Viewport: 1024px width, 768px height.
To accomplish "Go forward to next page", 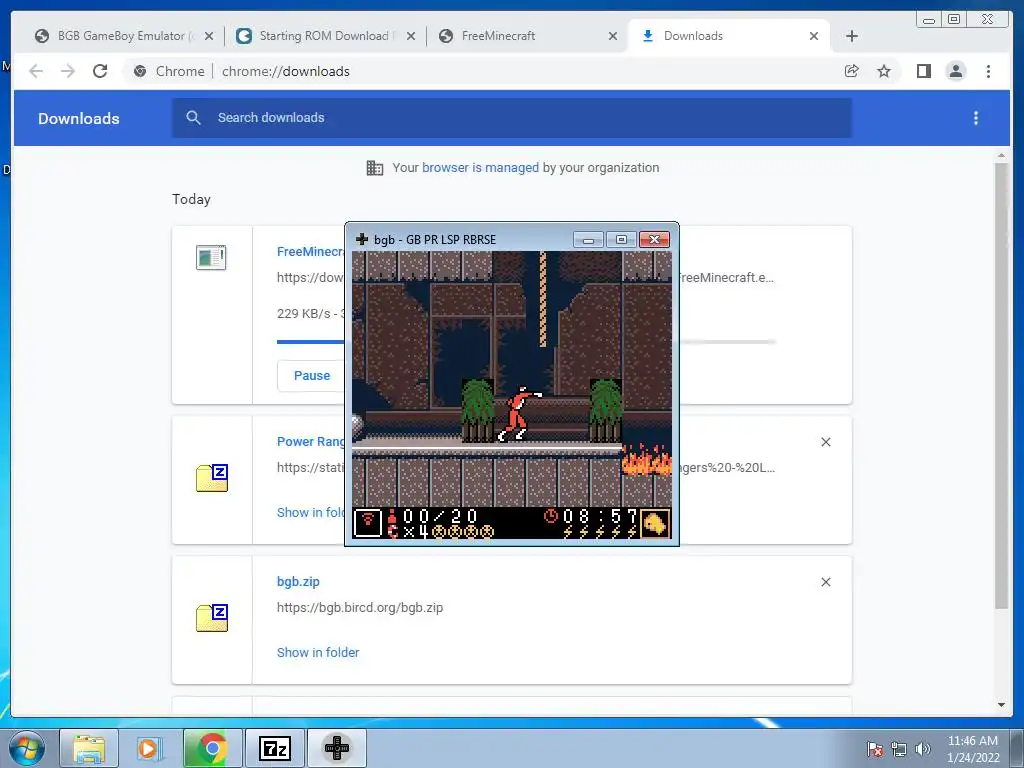I will click(x=68, y=71).
